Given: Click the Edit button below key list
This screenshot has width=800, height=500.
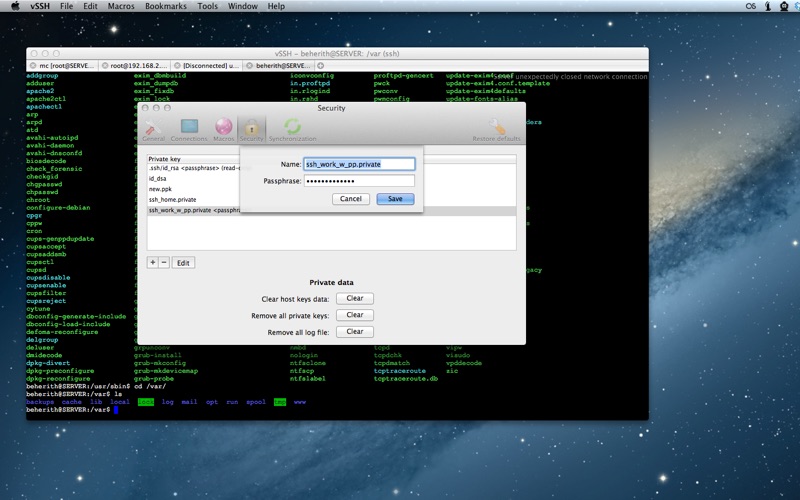Looking at the screenshot, I should pyautogui.click(x=183, y=262).
